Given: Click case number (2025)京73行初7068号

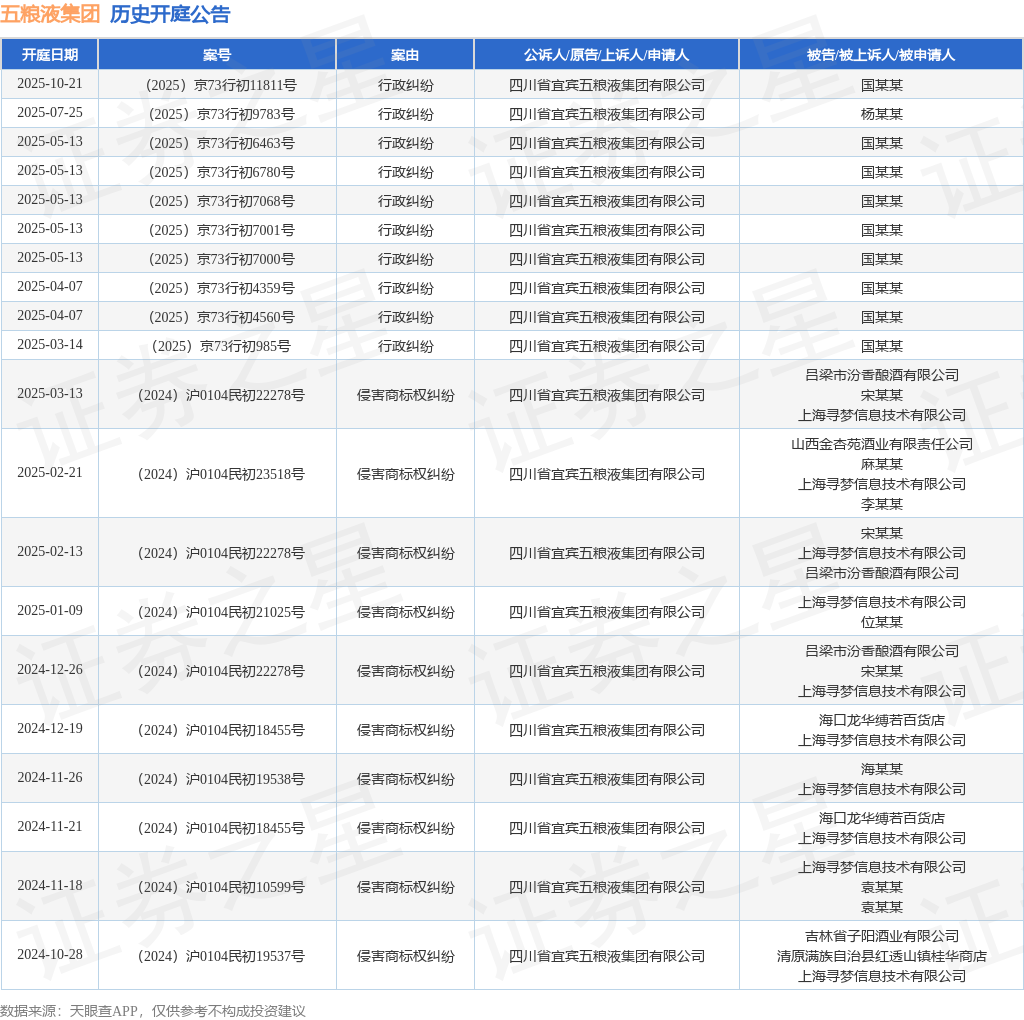Looking at the screenshot, I should pos(221,201).
